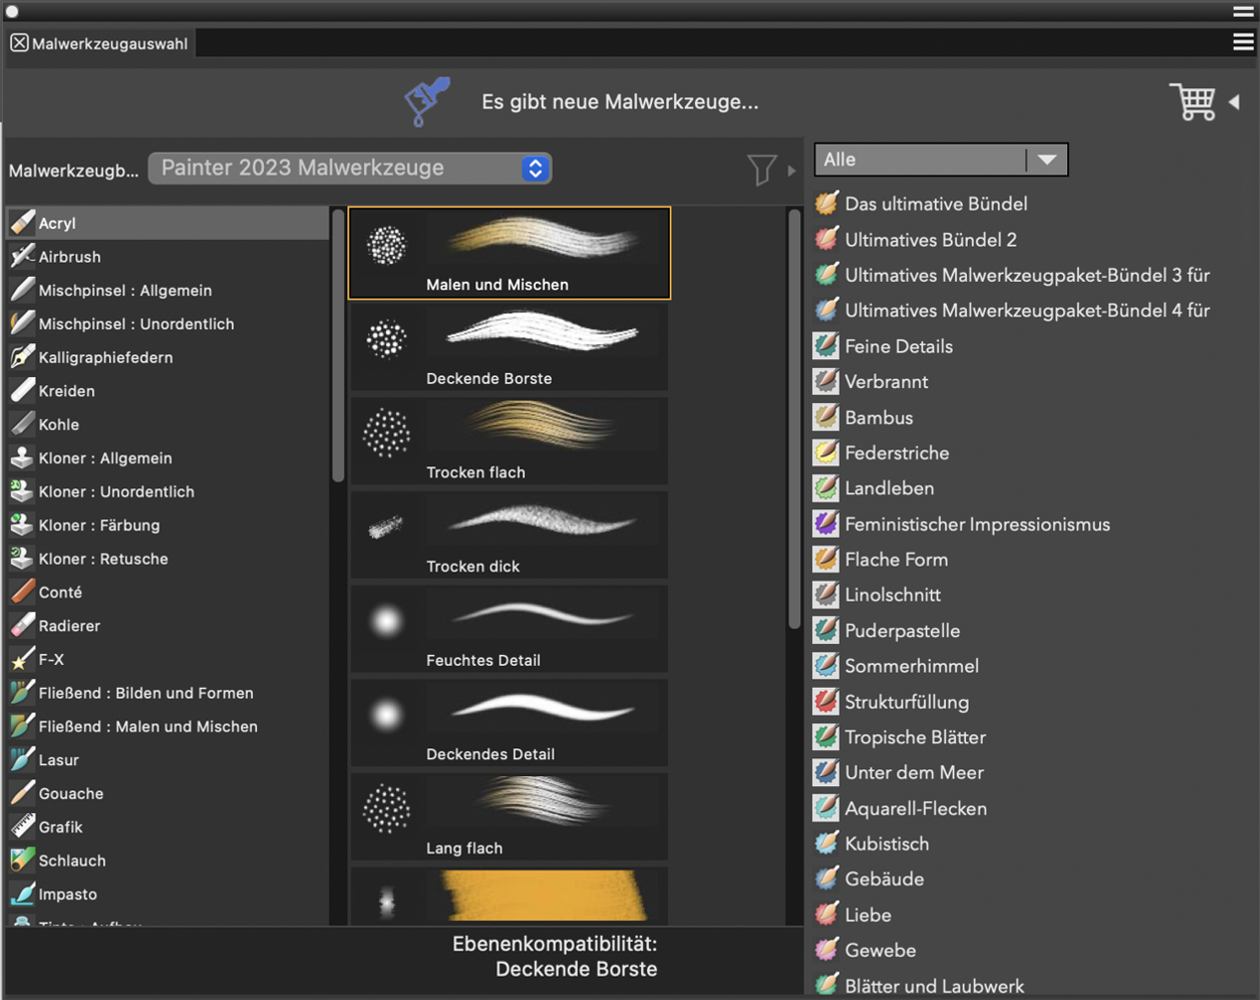
Task: Select the F-X brush category
Action: 51,660
